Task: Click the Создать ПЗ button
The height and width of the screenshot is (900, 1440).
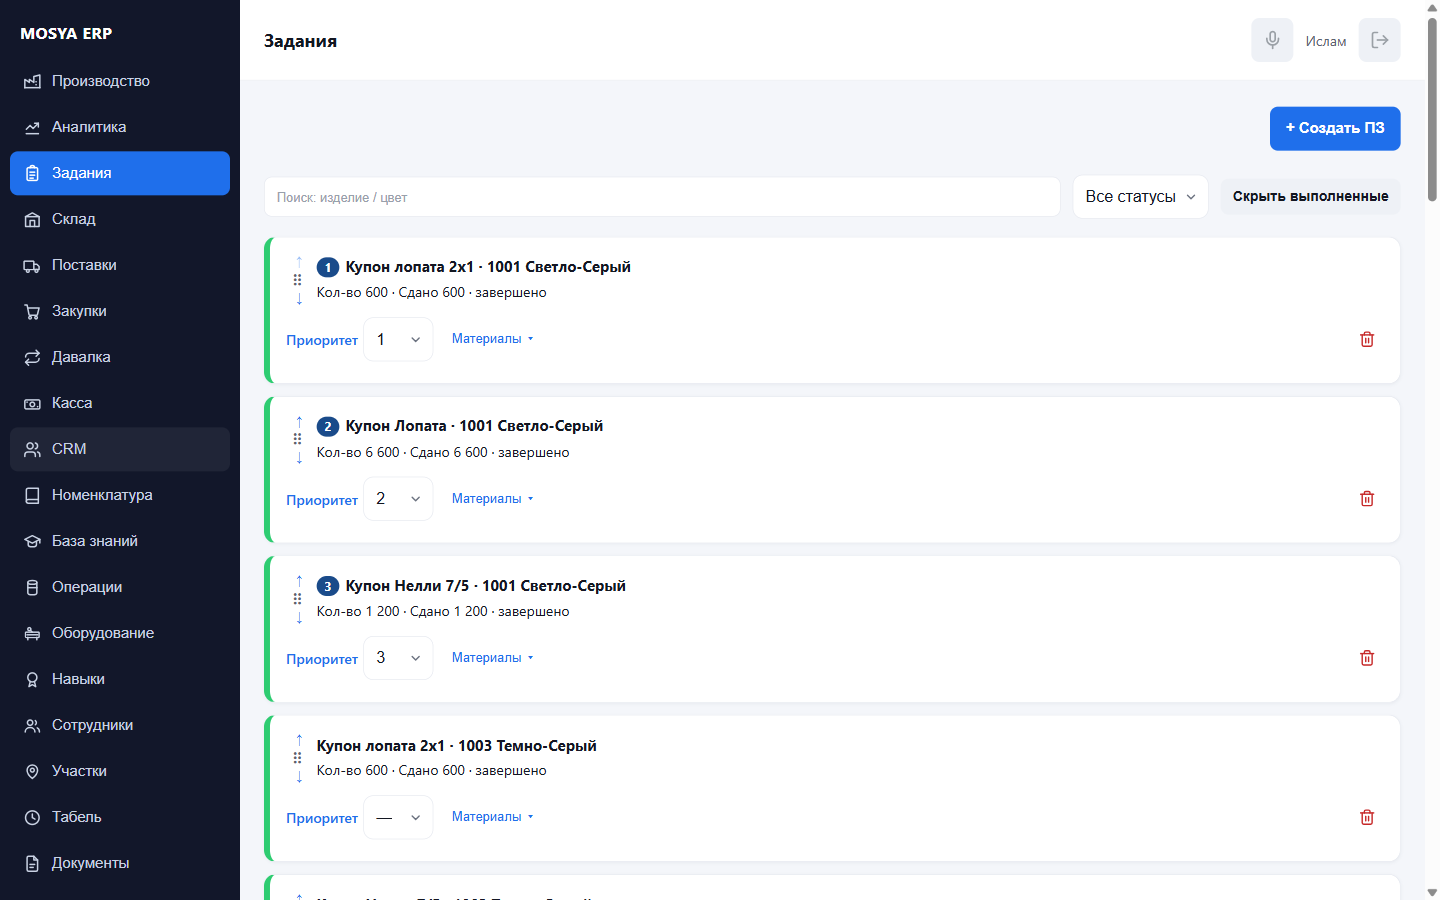Action: click(x=1335, y=128)
